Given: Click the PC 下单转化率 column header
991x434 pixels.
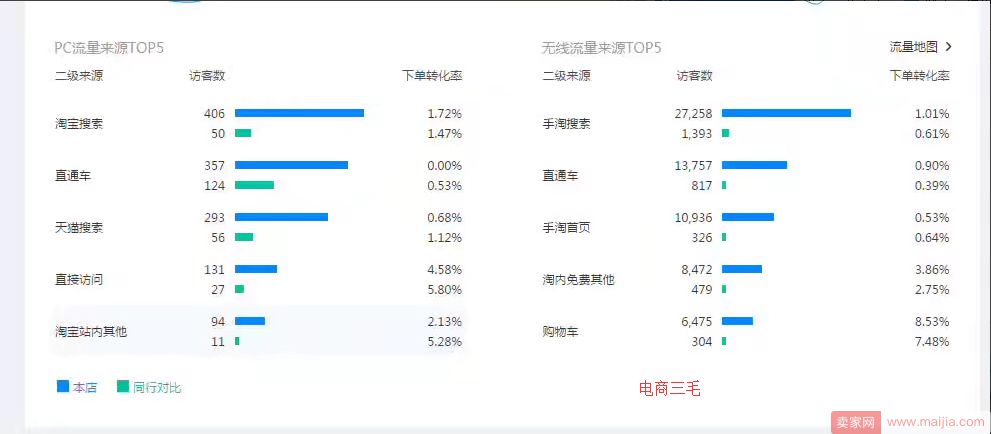Looking at the screenshot, I should click(x=432, y=76).
